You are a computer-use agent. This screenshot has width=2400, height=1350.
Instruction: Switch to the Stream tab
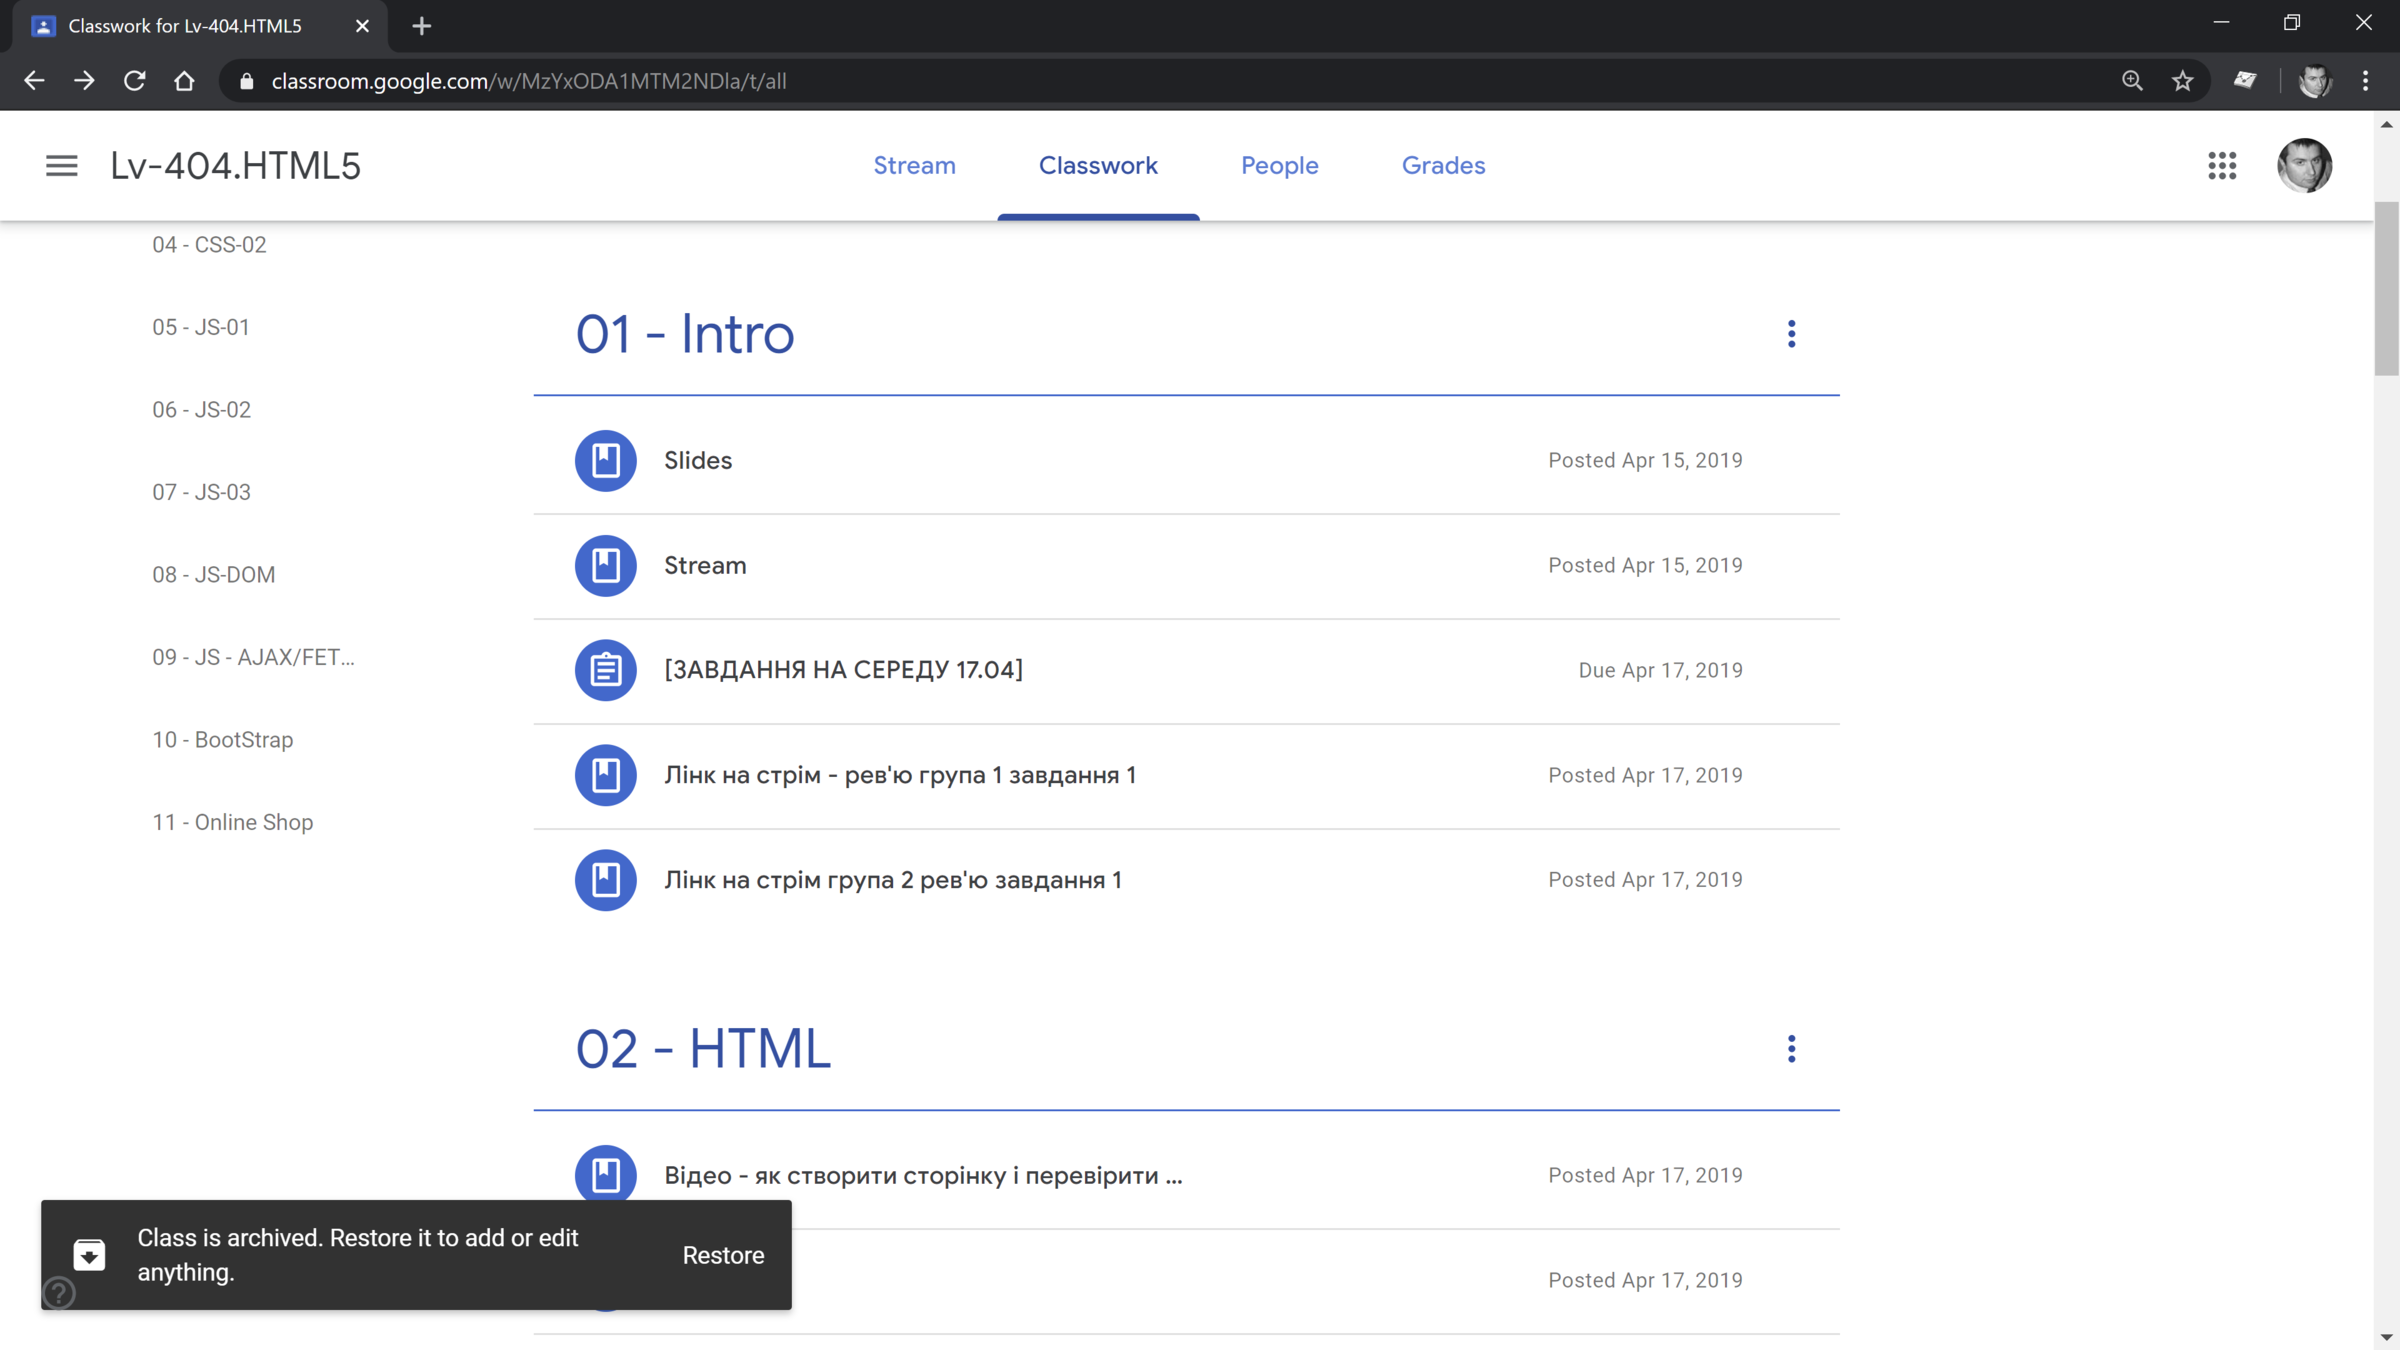point(914,165)
